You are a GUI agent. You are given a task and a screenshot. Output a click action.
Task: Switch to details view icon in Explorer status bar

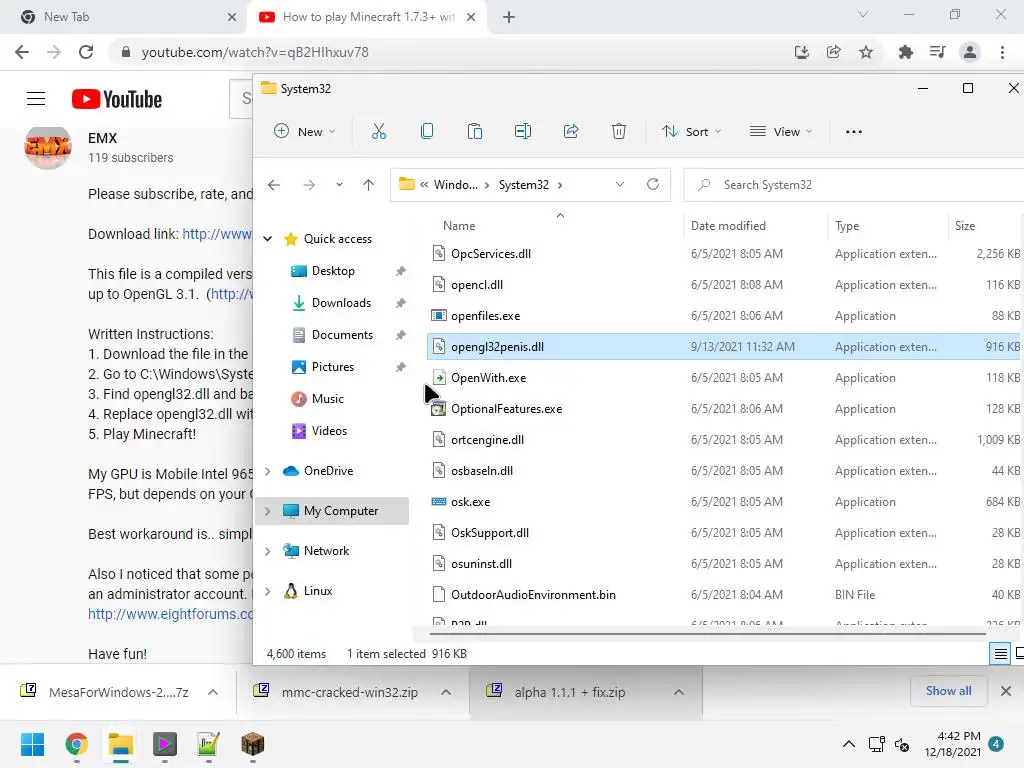coord(1000,654)
